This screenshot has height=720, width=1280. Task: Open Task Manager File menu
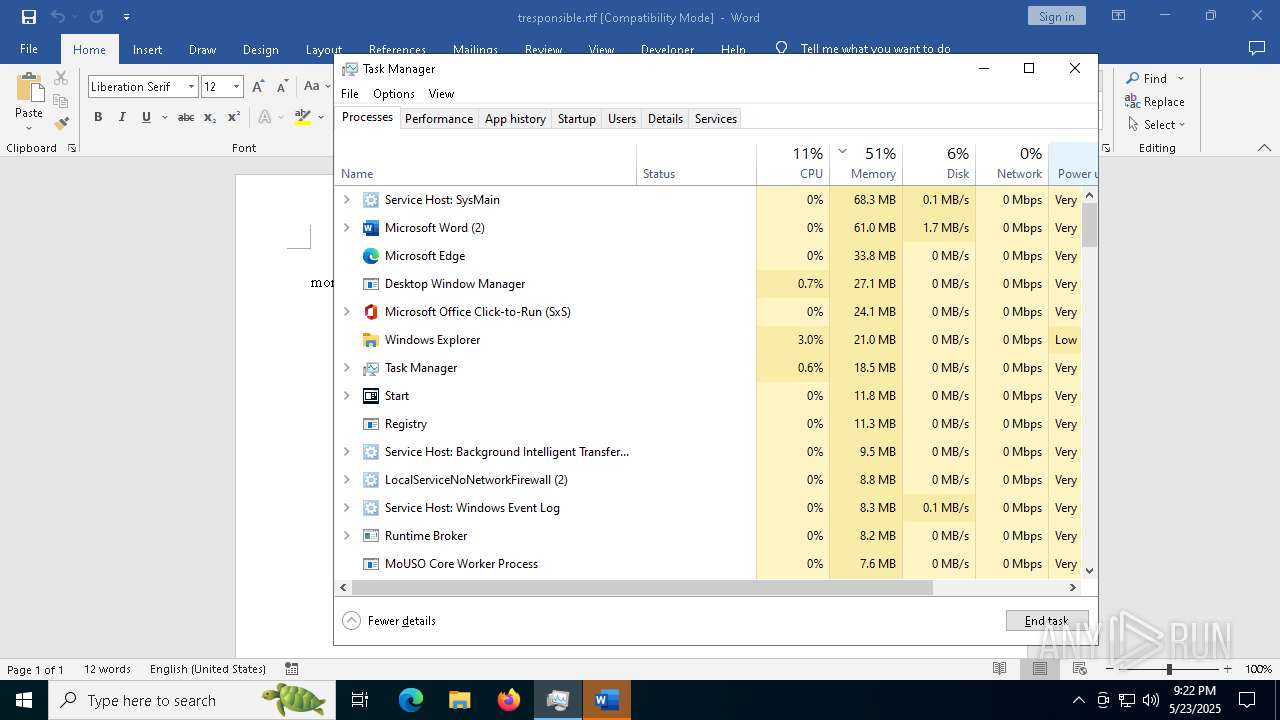[350, 93]
